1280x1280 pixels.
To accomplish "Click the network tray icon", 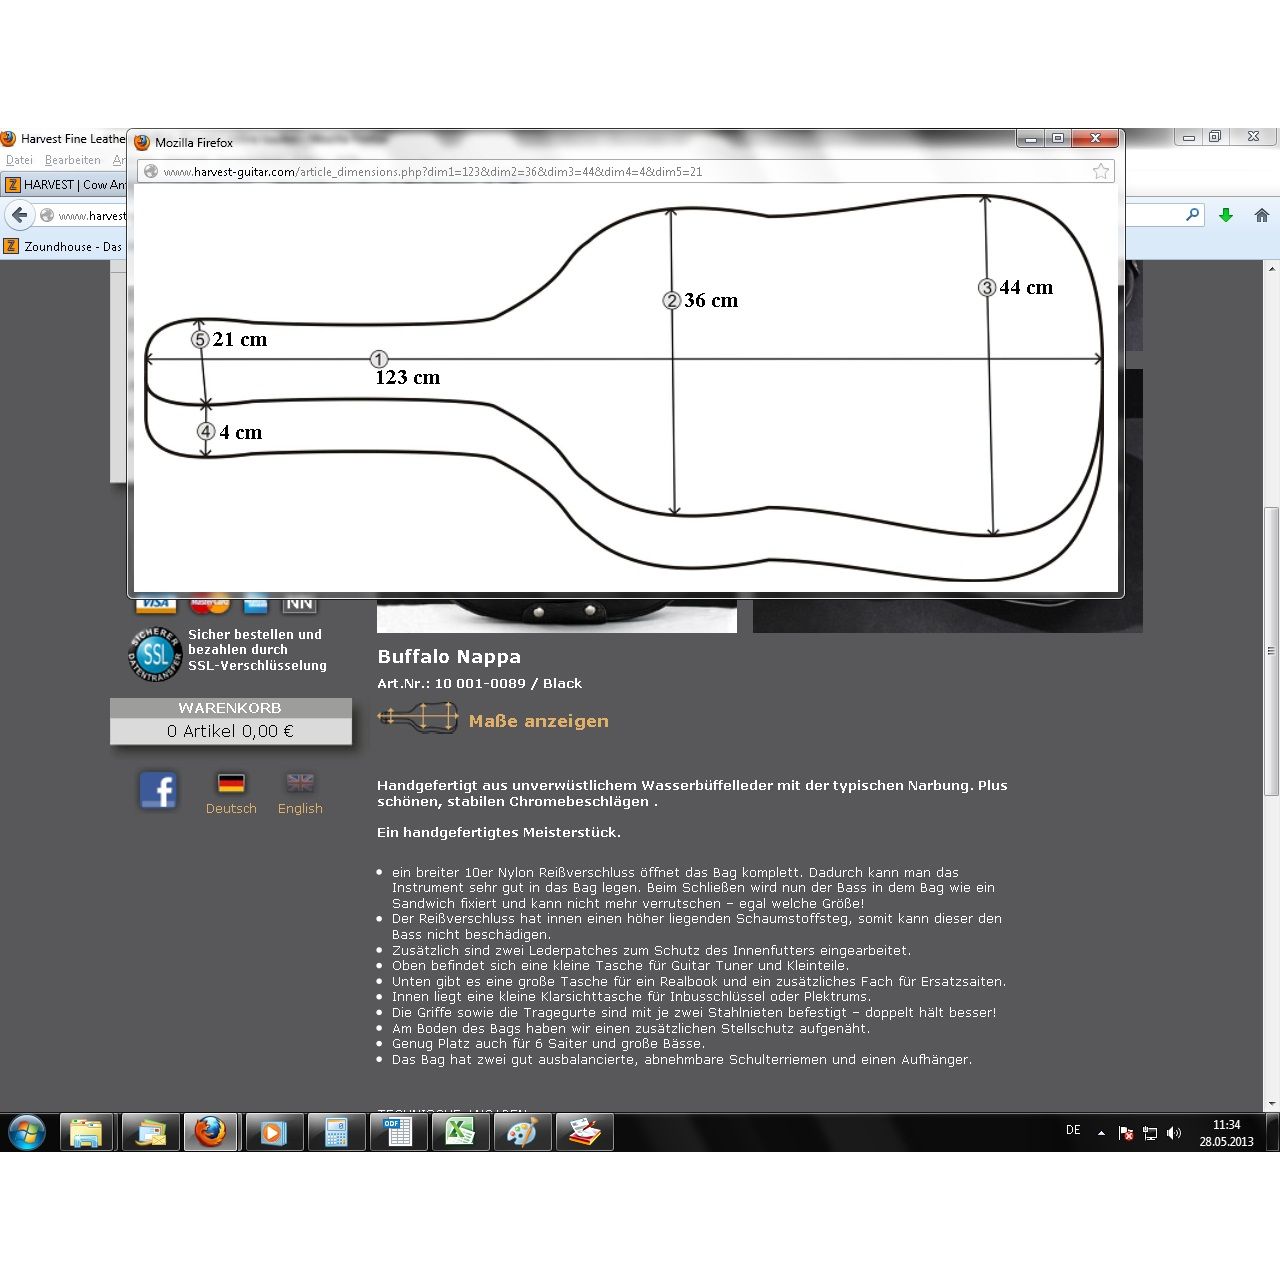I will tap(1150, 1133).
